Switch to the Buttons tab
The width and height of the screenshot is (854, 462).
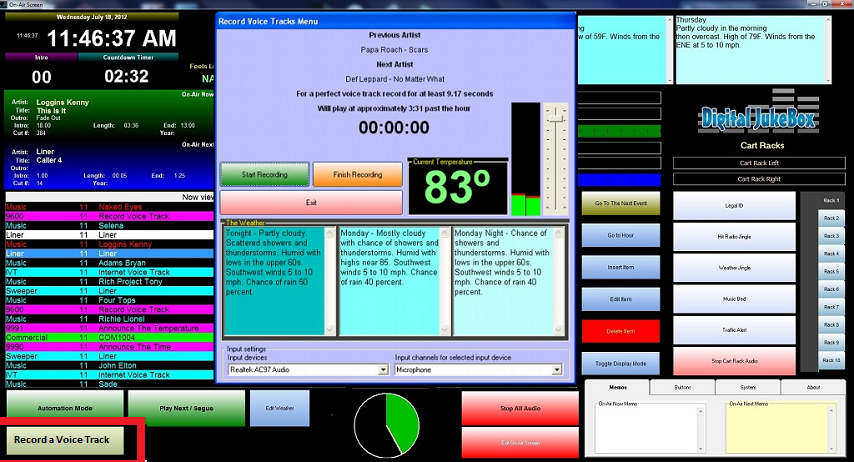pyautogui.click(x=683, y=387)
